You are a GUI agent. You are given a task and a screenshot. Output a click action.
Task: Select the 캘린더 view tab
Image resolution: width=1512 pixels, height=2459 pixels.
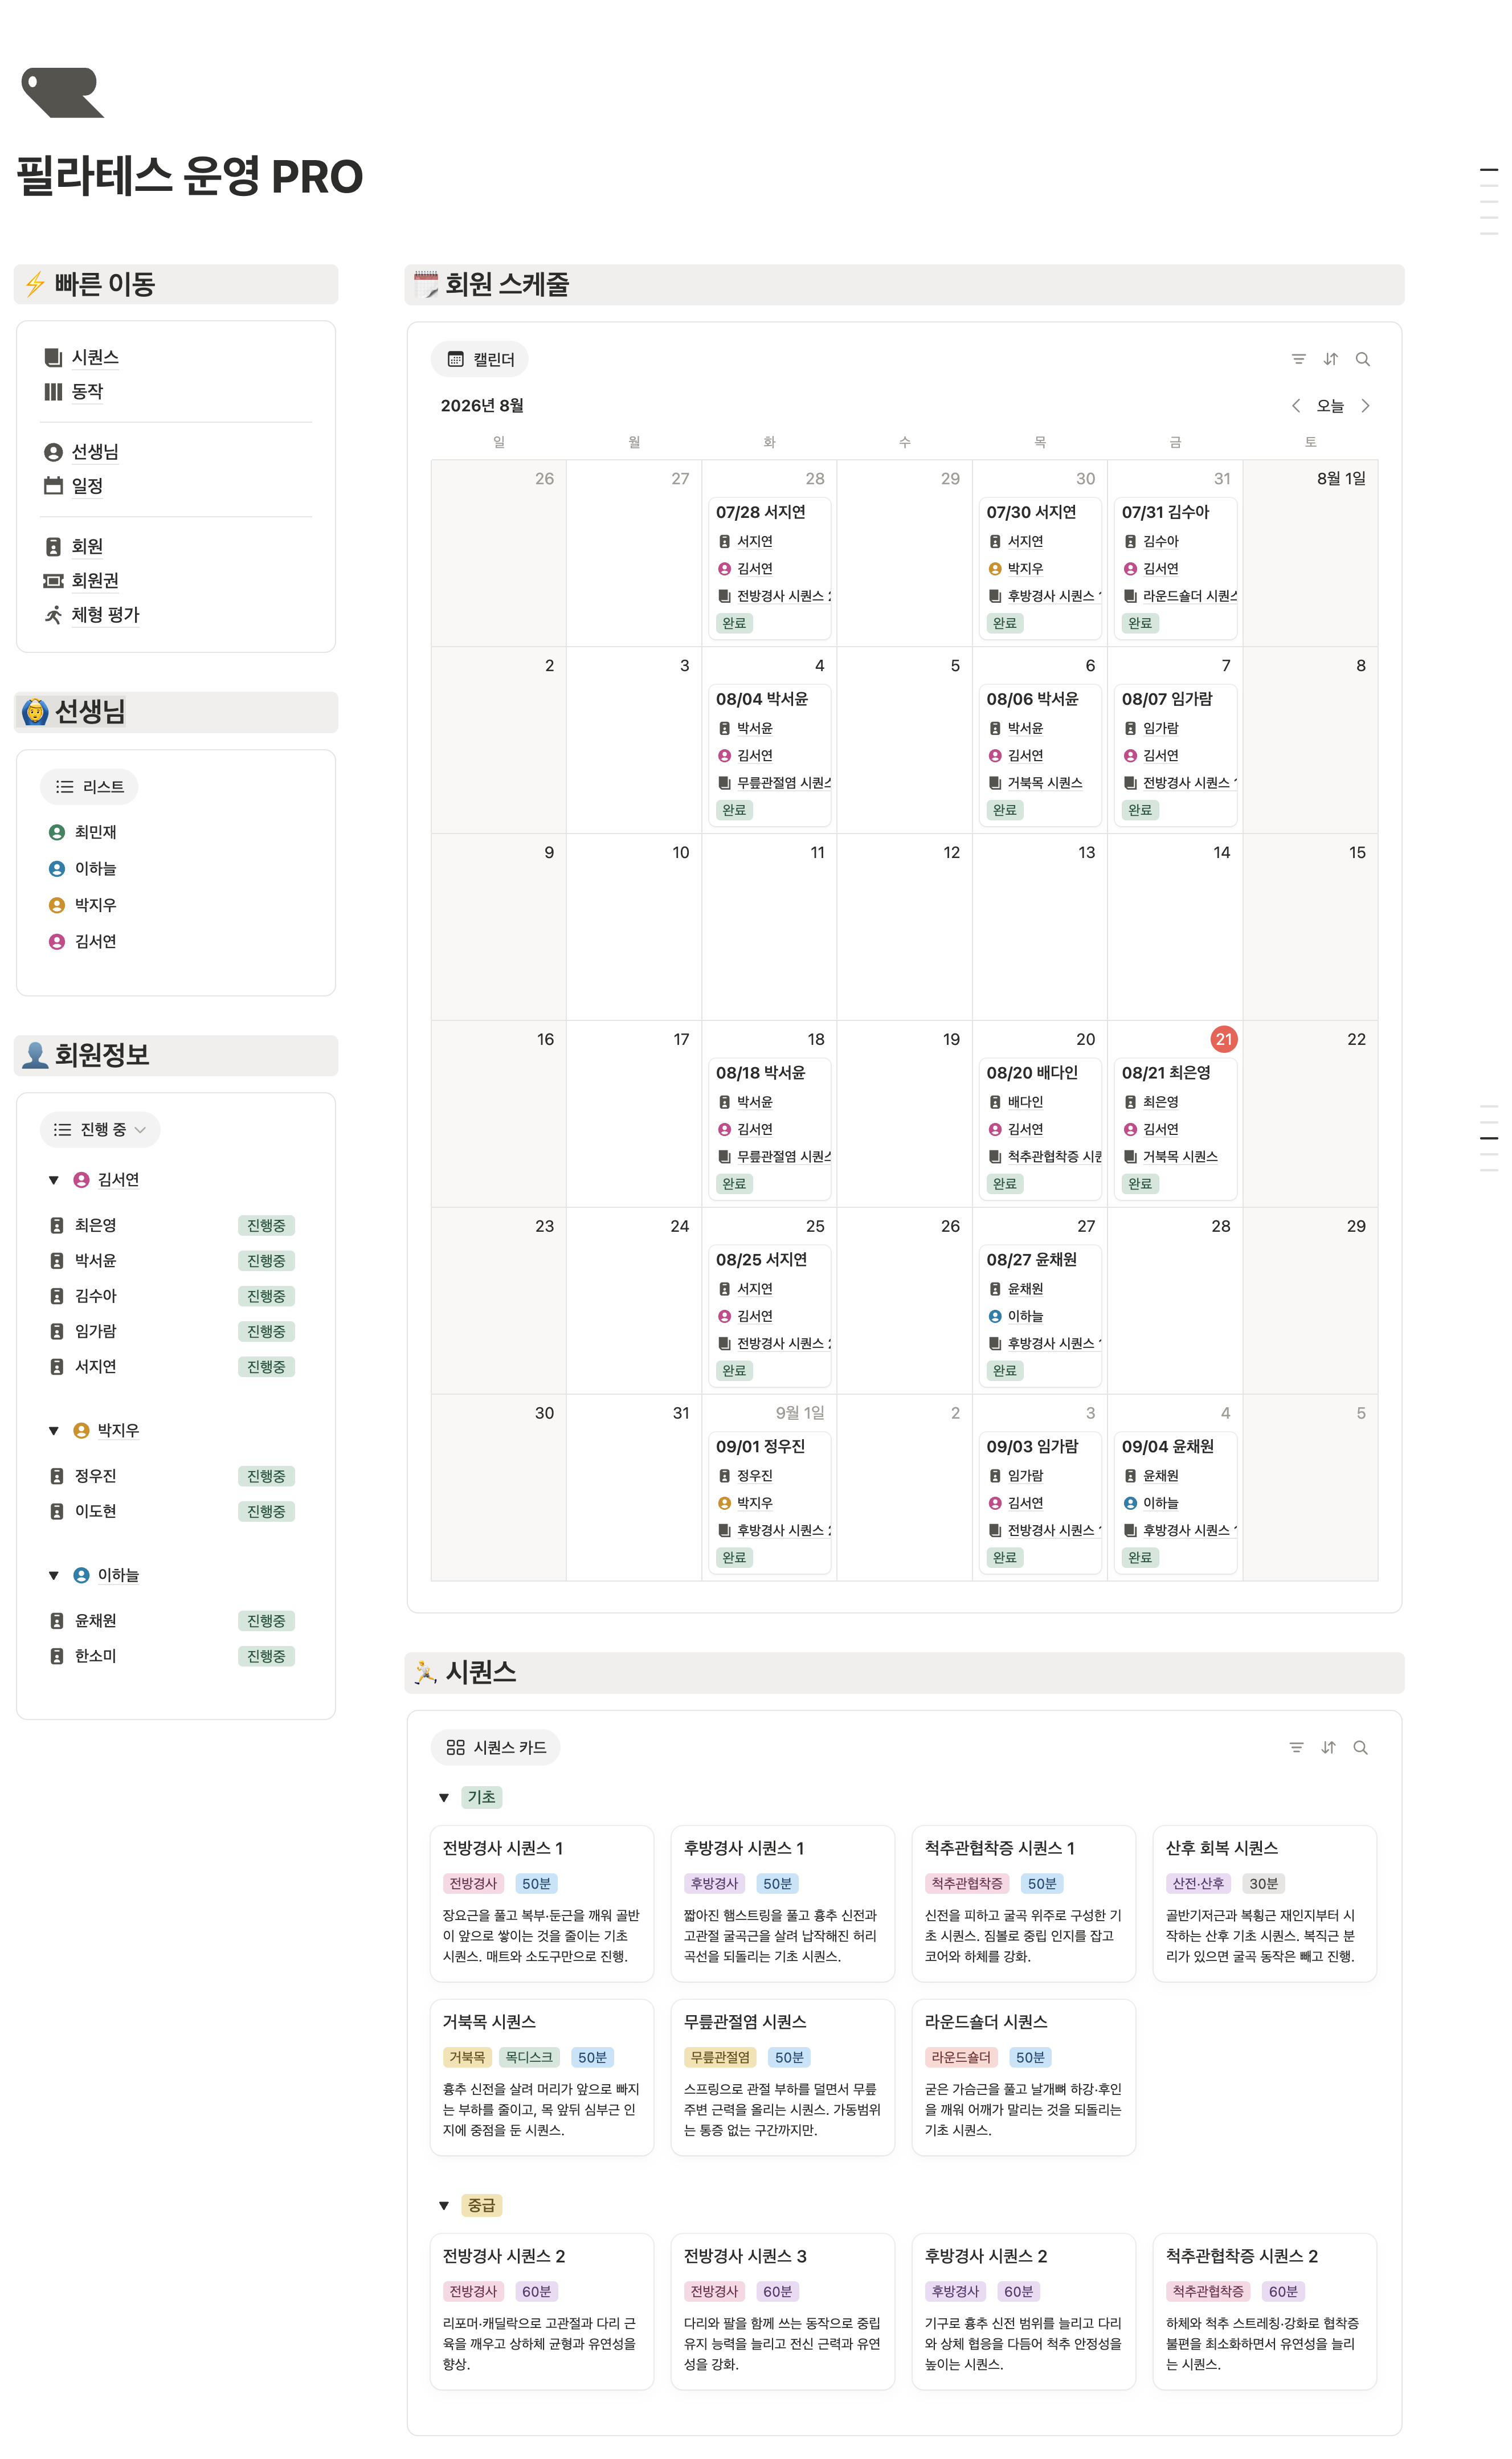click(480, 359)
